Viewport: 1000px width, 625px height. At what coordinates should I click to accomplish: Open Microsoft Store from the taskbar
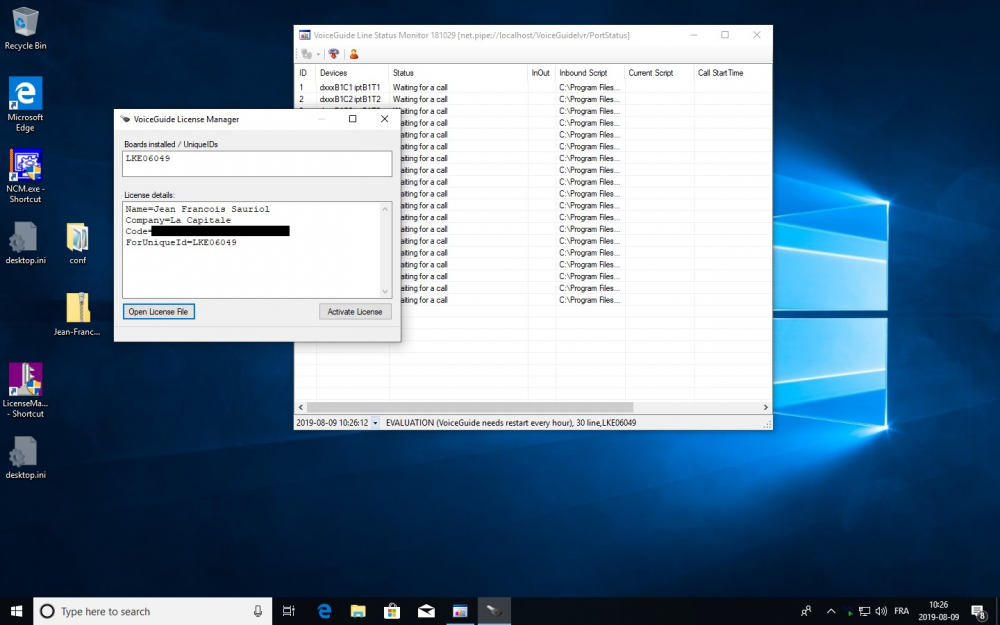(x=392, y=611)
